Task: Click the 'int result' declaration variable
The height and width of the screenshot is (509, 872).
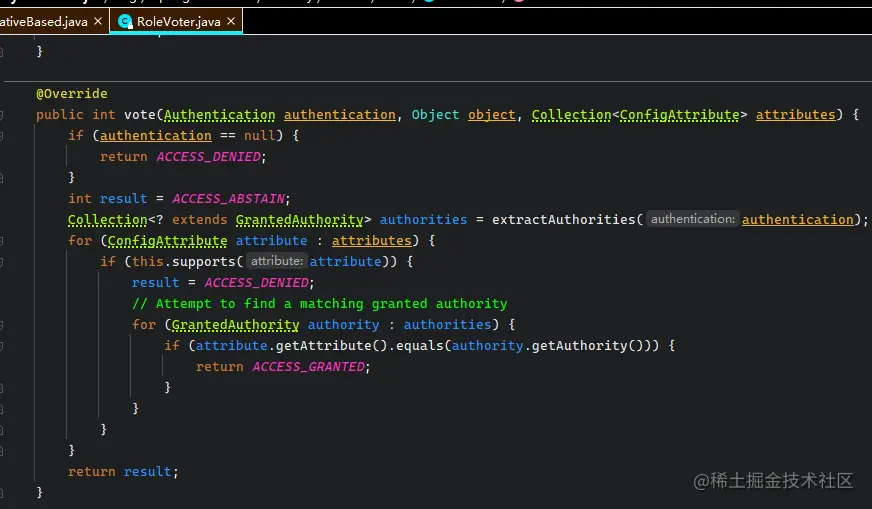Action: point(123,199)
